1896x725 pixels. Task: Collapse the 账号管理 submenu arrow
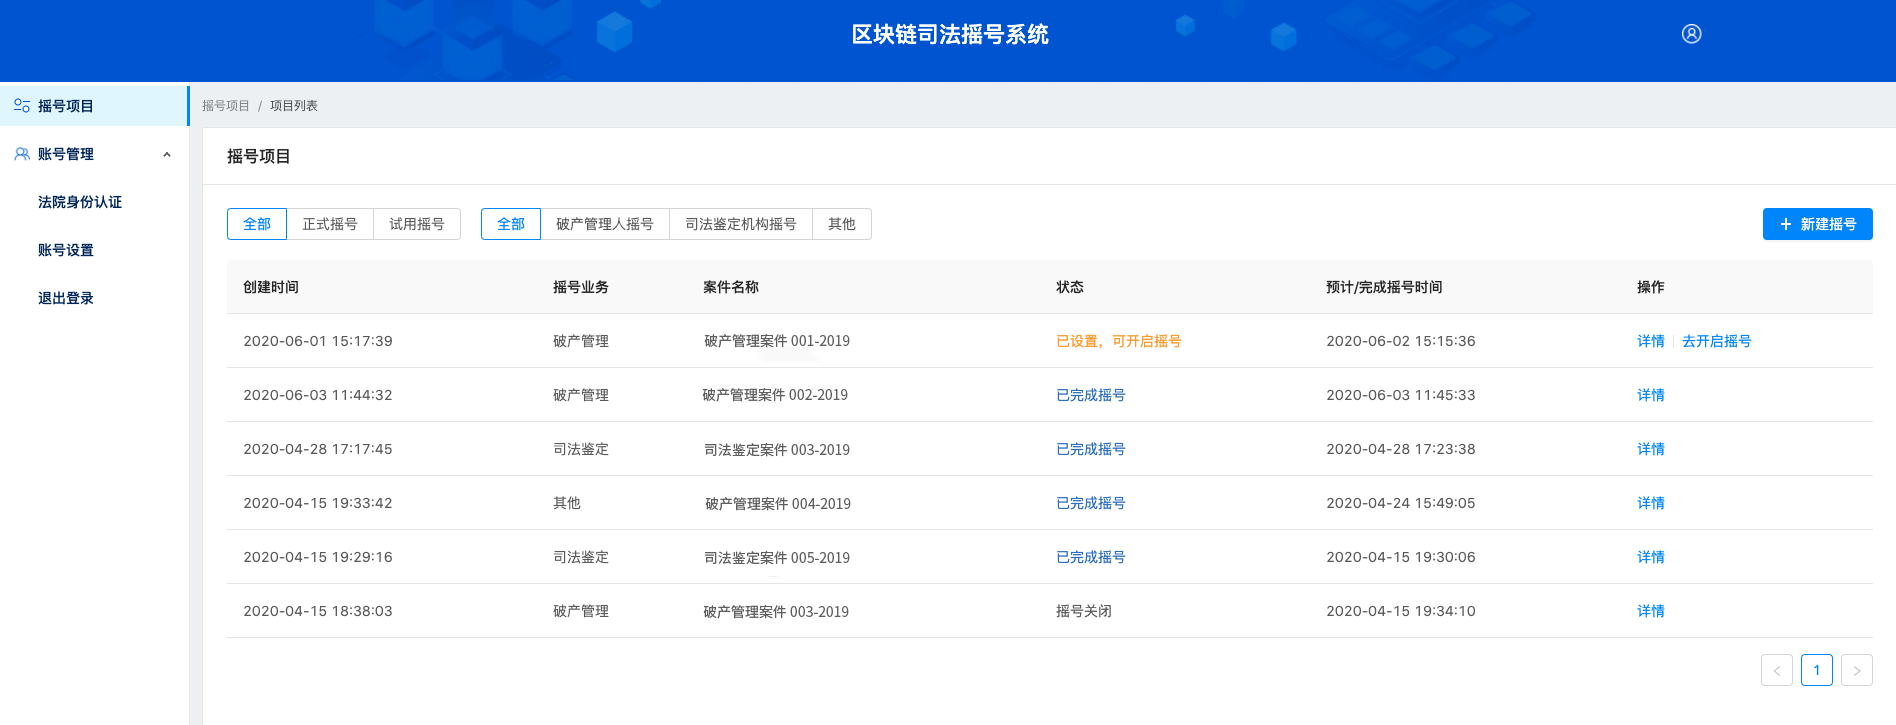tap(167, 154)
